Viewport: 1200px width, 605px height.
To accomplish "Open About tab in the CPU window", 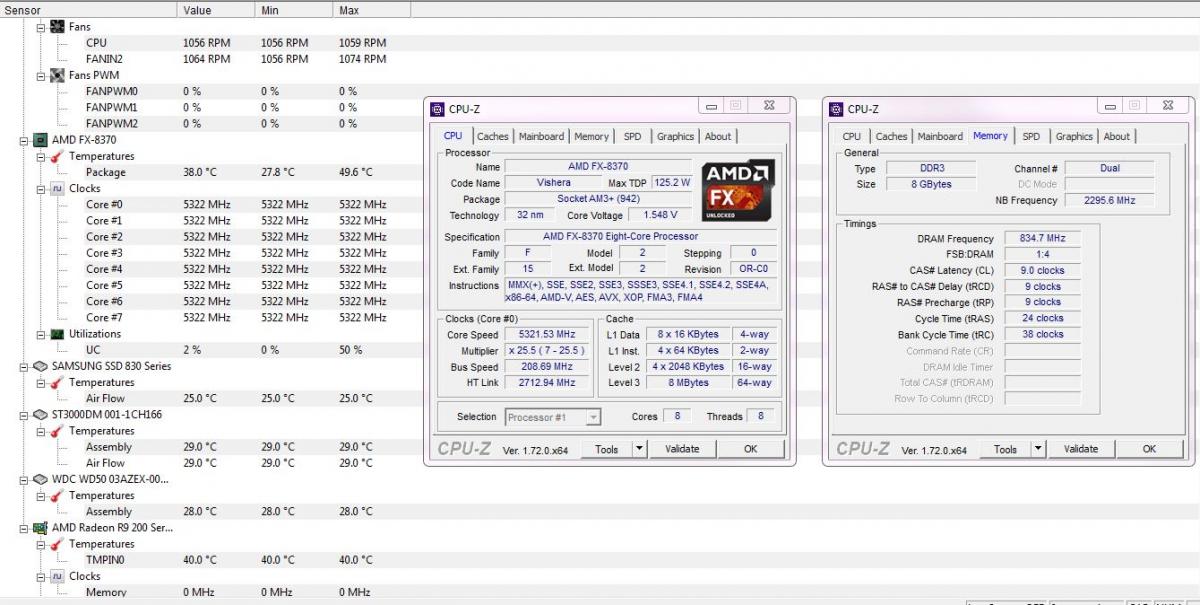I will (x=718, y=136).
